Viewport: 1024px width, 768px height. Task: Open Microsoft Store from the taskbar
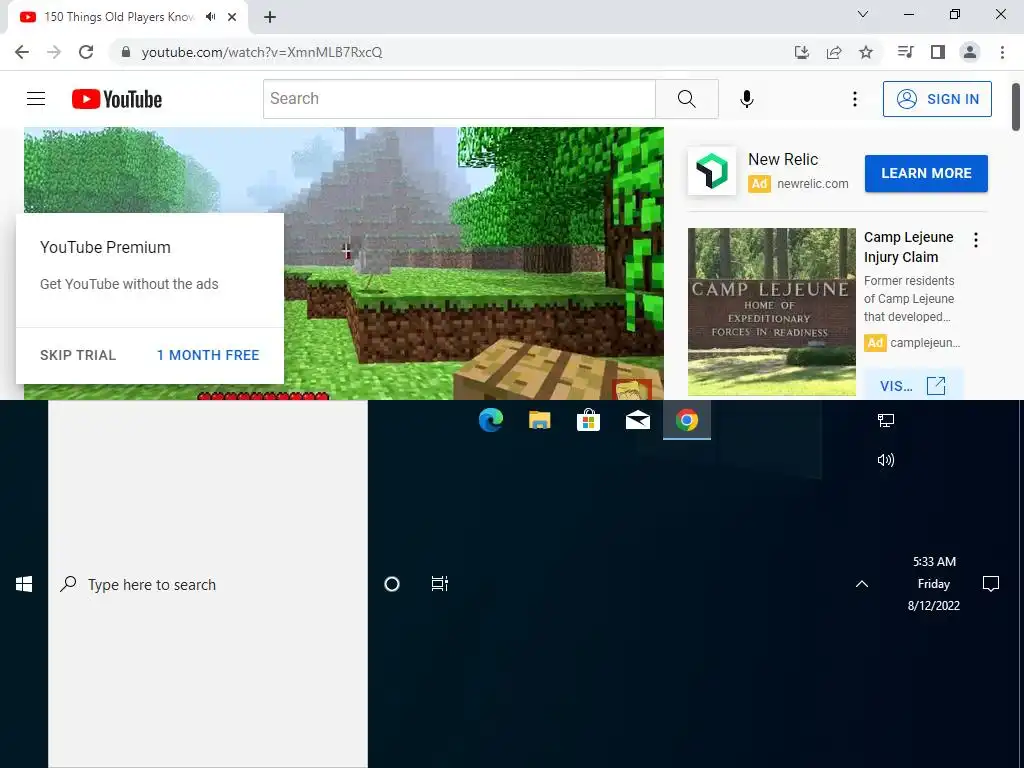pyautogui.click(x=588, y=420)
